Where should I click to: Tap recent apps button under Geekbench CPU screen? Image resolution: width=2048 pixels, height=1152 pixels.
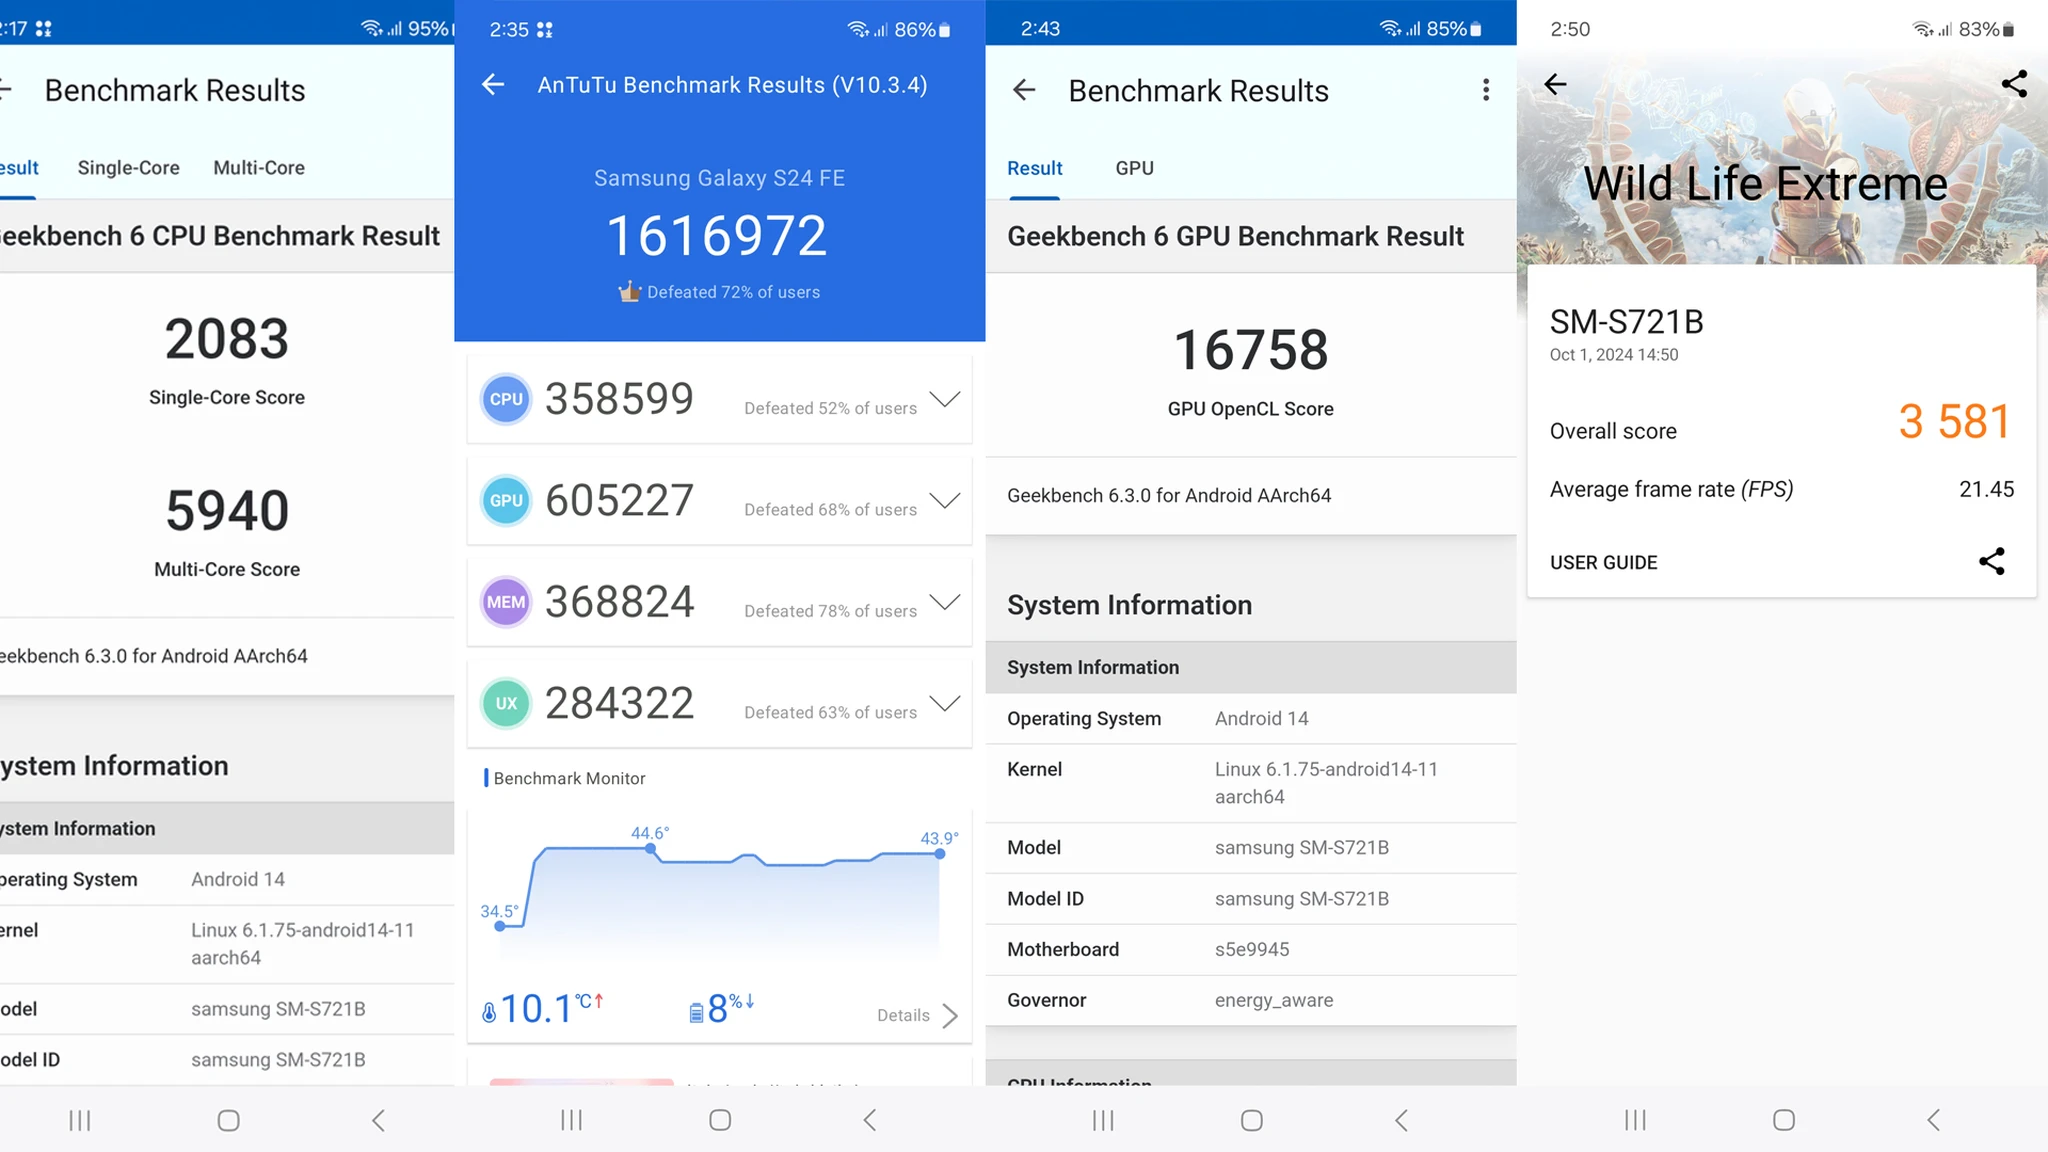tap(80, 1120)
